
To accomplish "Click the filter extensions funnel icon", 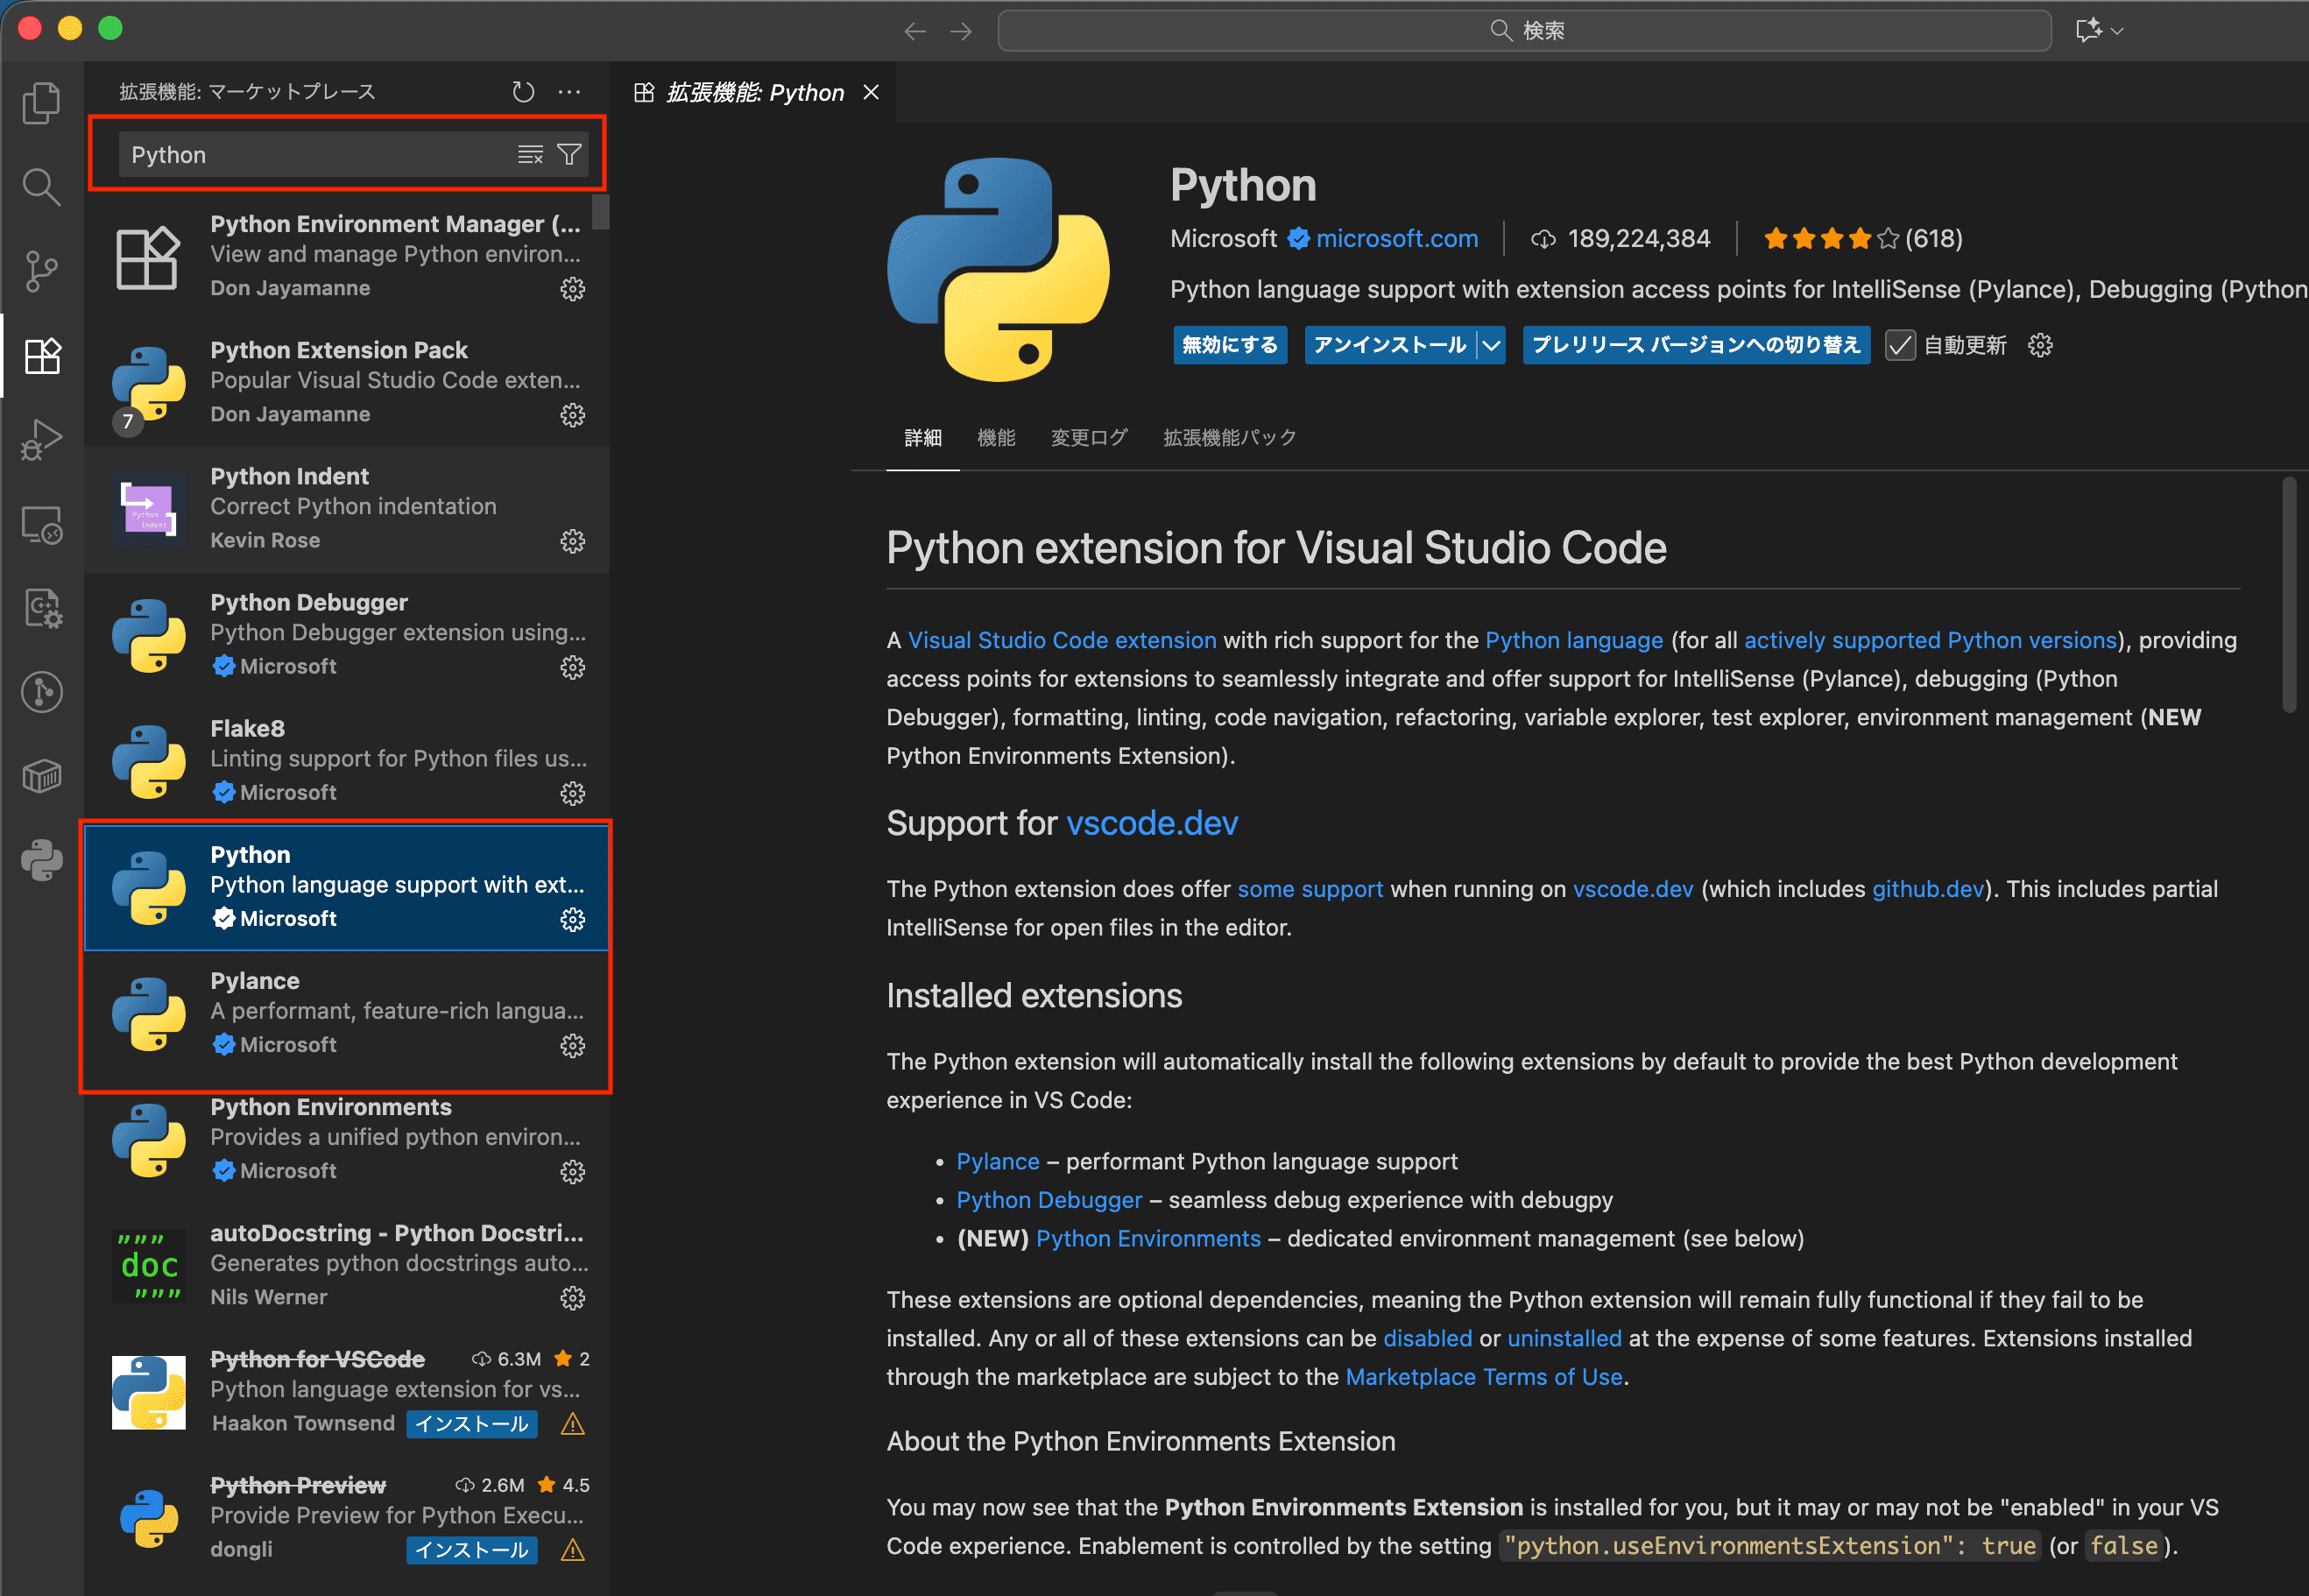I will coord(569,154).
